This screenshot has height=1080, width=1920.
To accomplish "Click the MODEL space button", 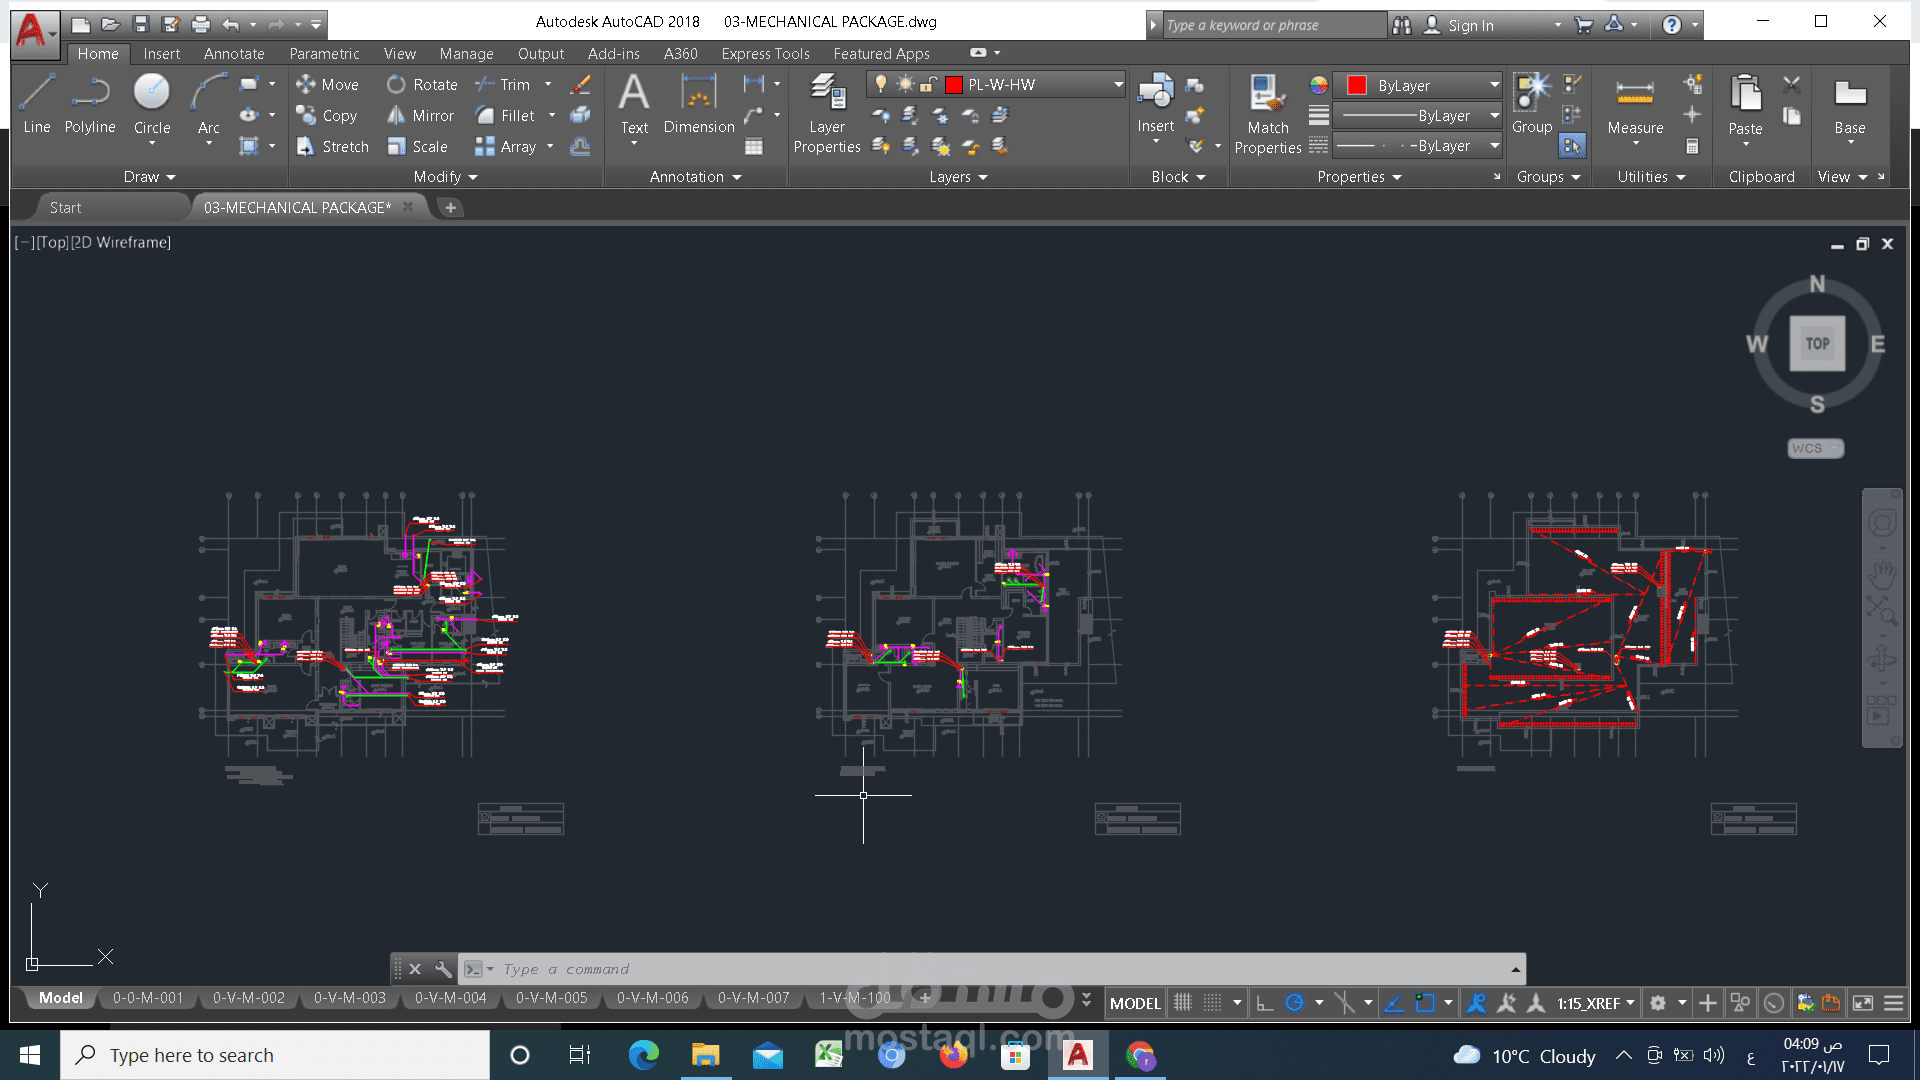I will coord(1135,1003).
